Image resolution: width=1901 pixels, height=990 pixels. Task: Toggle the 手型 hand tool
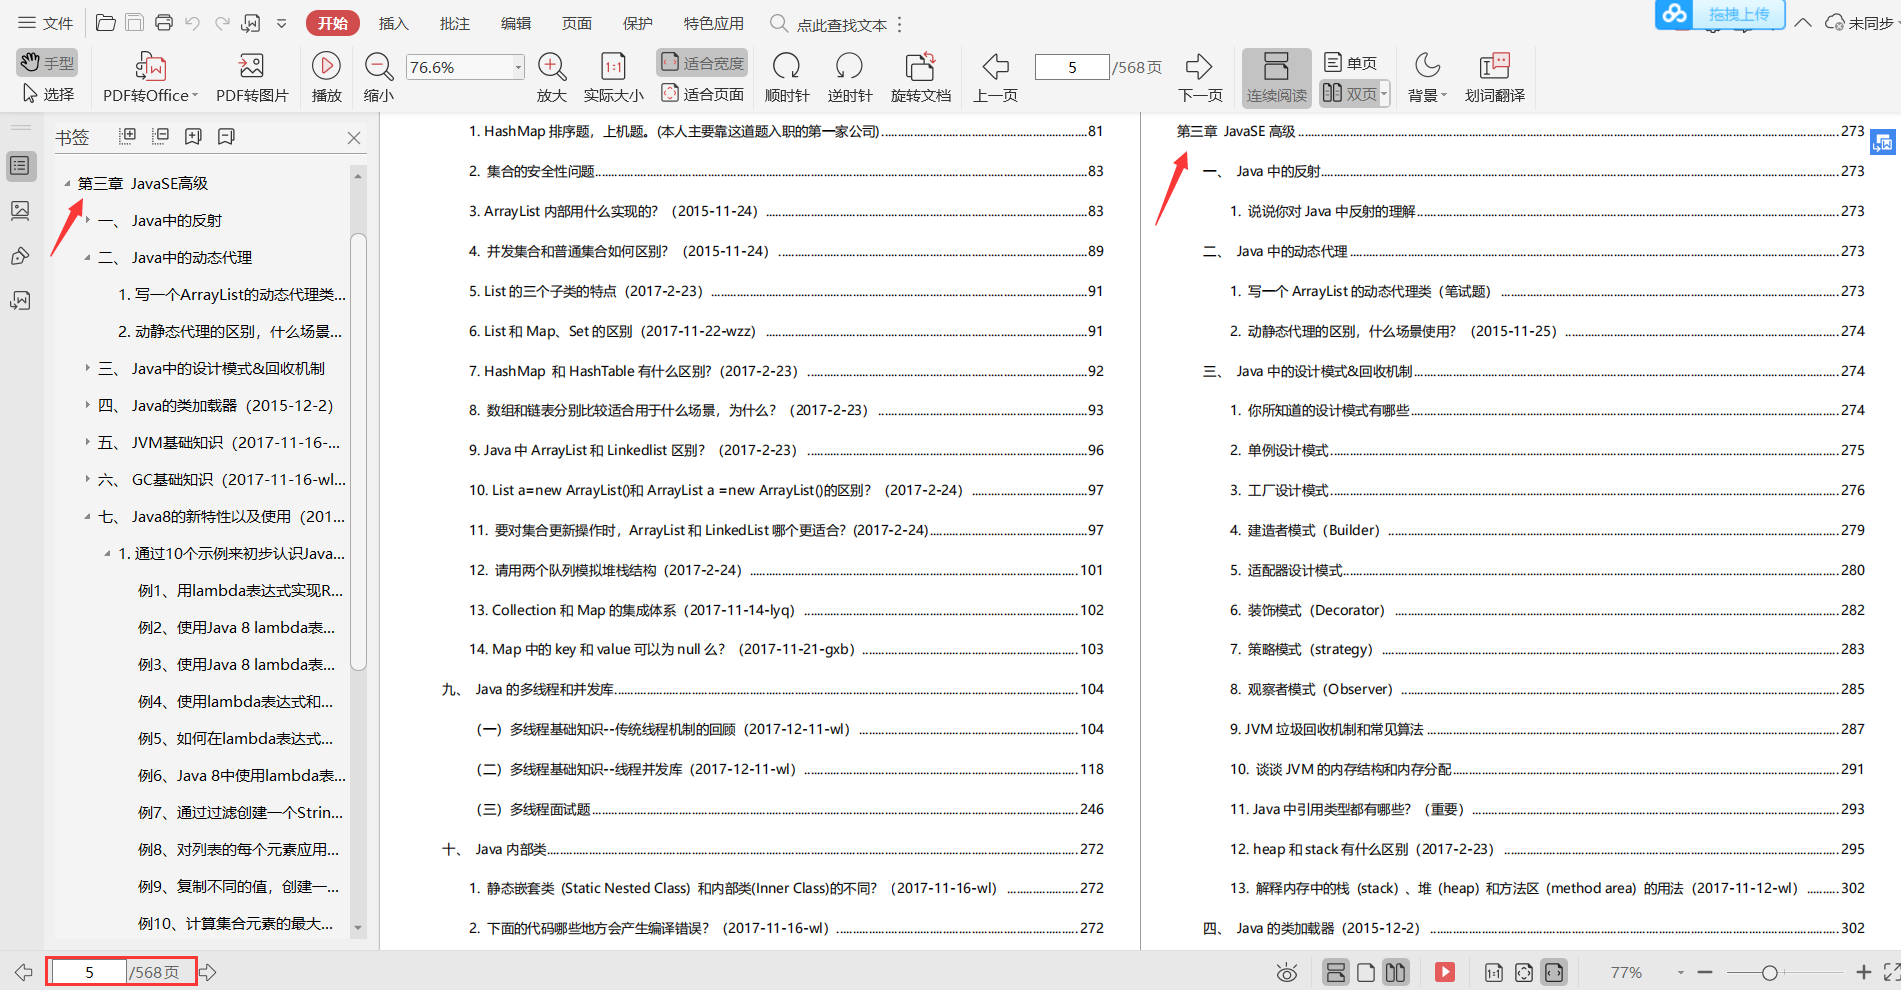(x=47, y=62)
